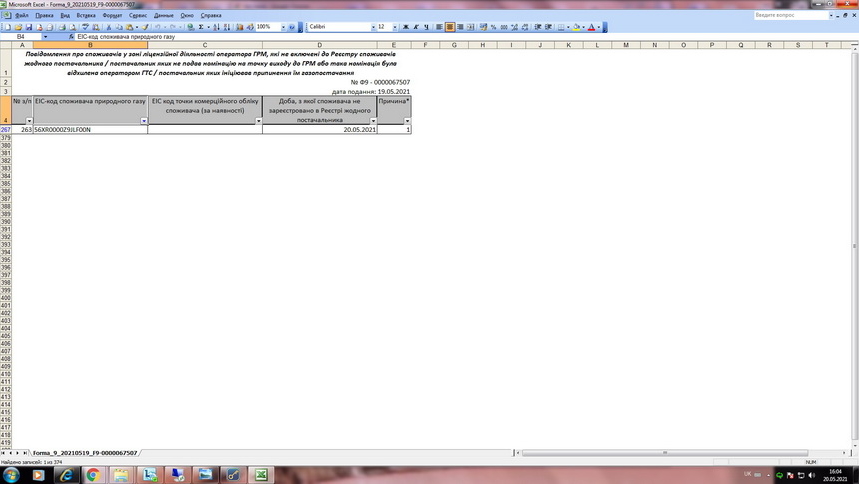The width and height of the screenshot is (859, 484).
Task: Click the Name Box showing B4
Action: tap(30, 36)
